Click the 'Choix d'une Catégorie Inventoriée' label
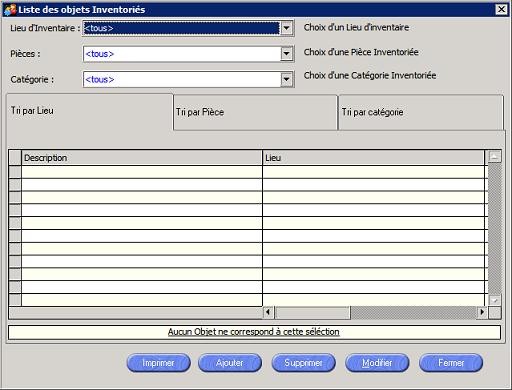The width and height of the screenshot is (512, 390). pyautogui.click(x=370, y=76)
